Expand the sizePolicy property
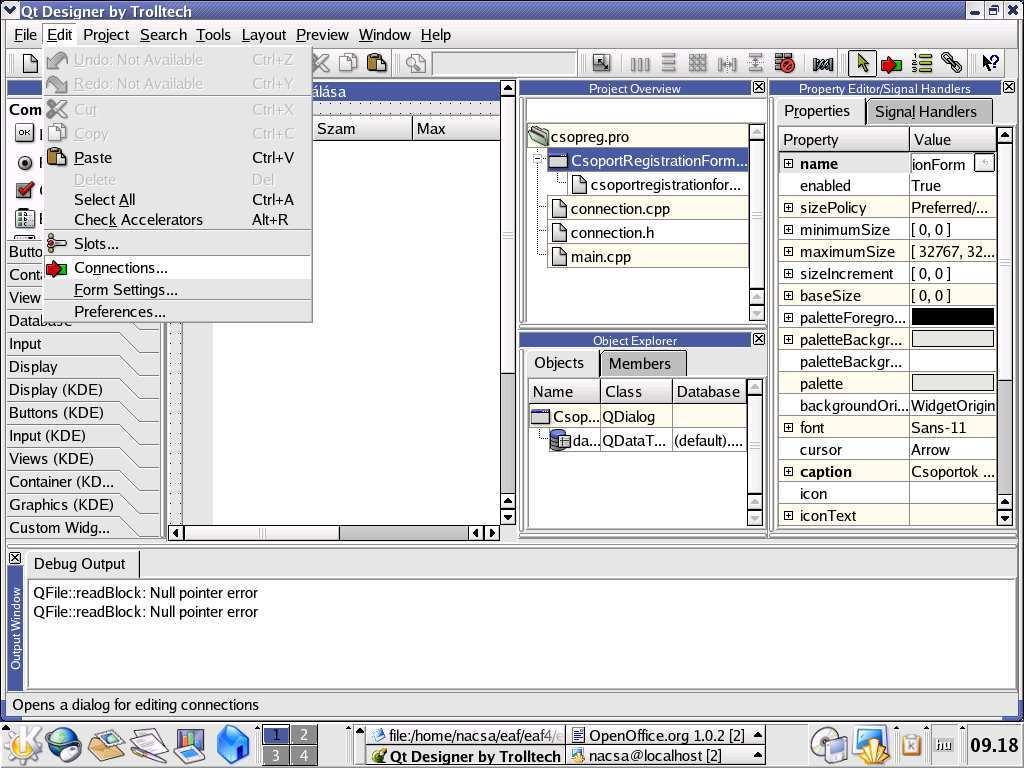Viewport: 1024px width, 768px height. pos(788,207)
